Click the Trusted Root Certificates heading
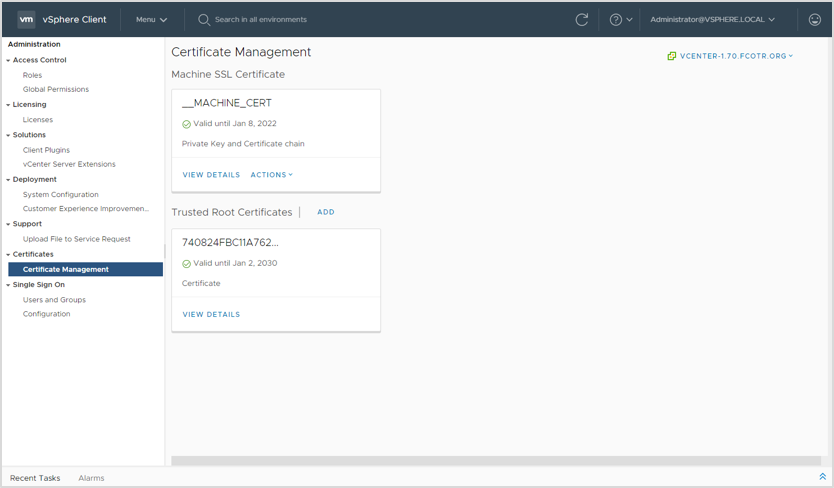834x488 pixels. tap(231, 212)
